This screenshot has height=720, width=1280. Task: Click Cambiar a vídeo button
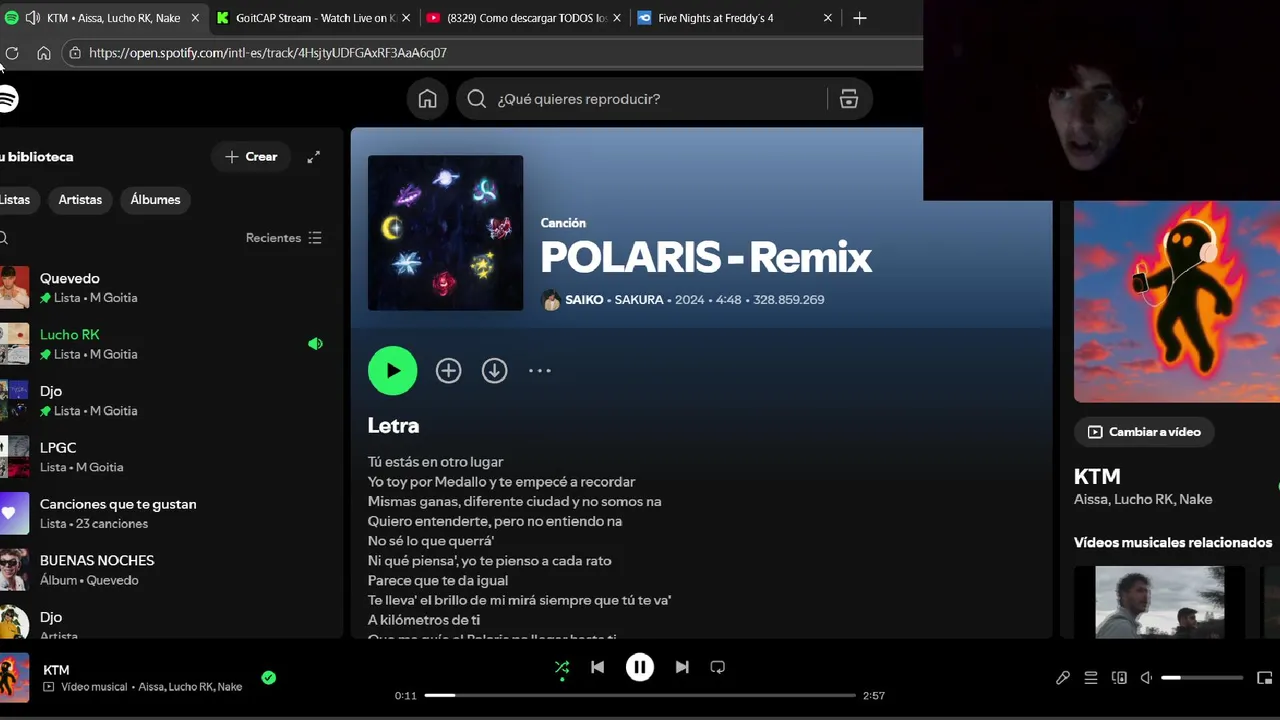tap(1144, 432)
